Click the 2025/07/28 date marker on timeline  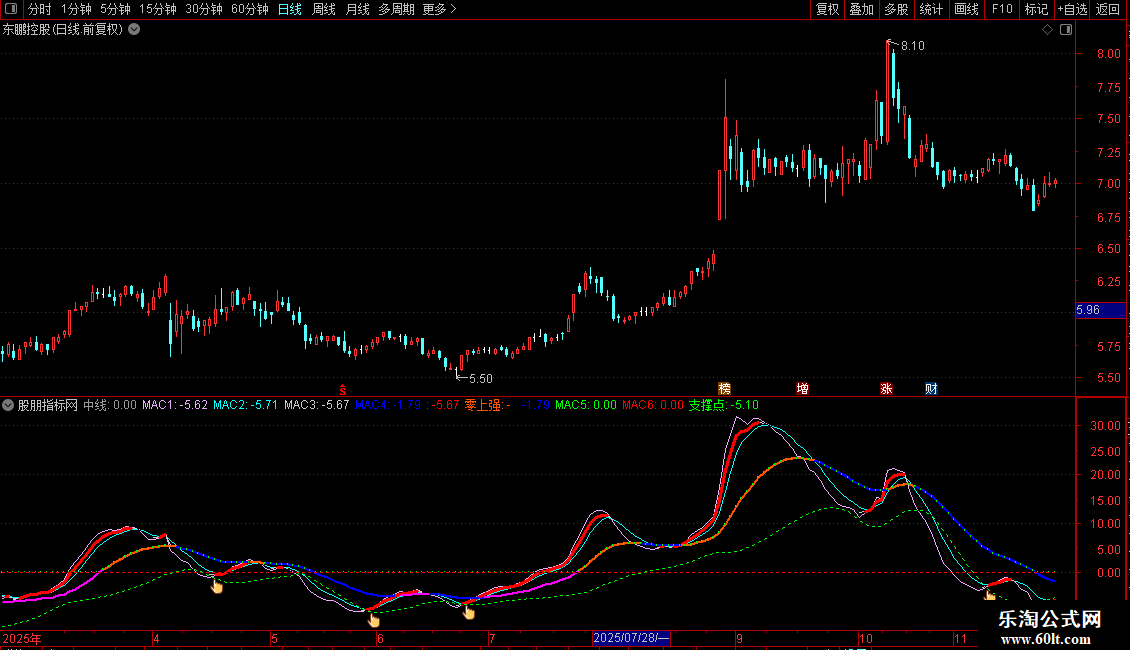coord(631,638)
